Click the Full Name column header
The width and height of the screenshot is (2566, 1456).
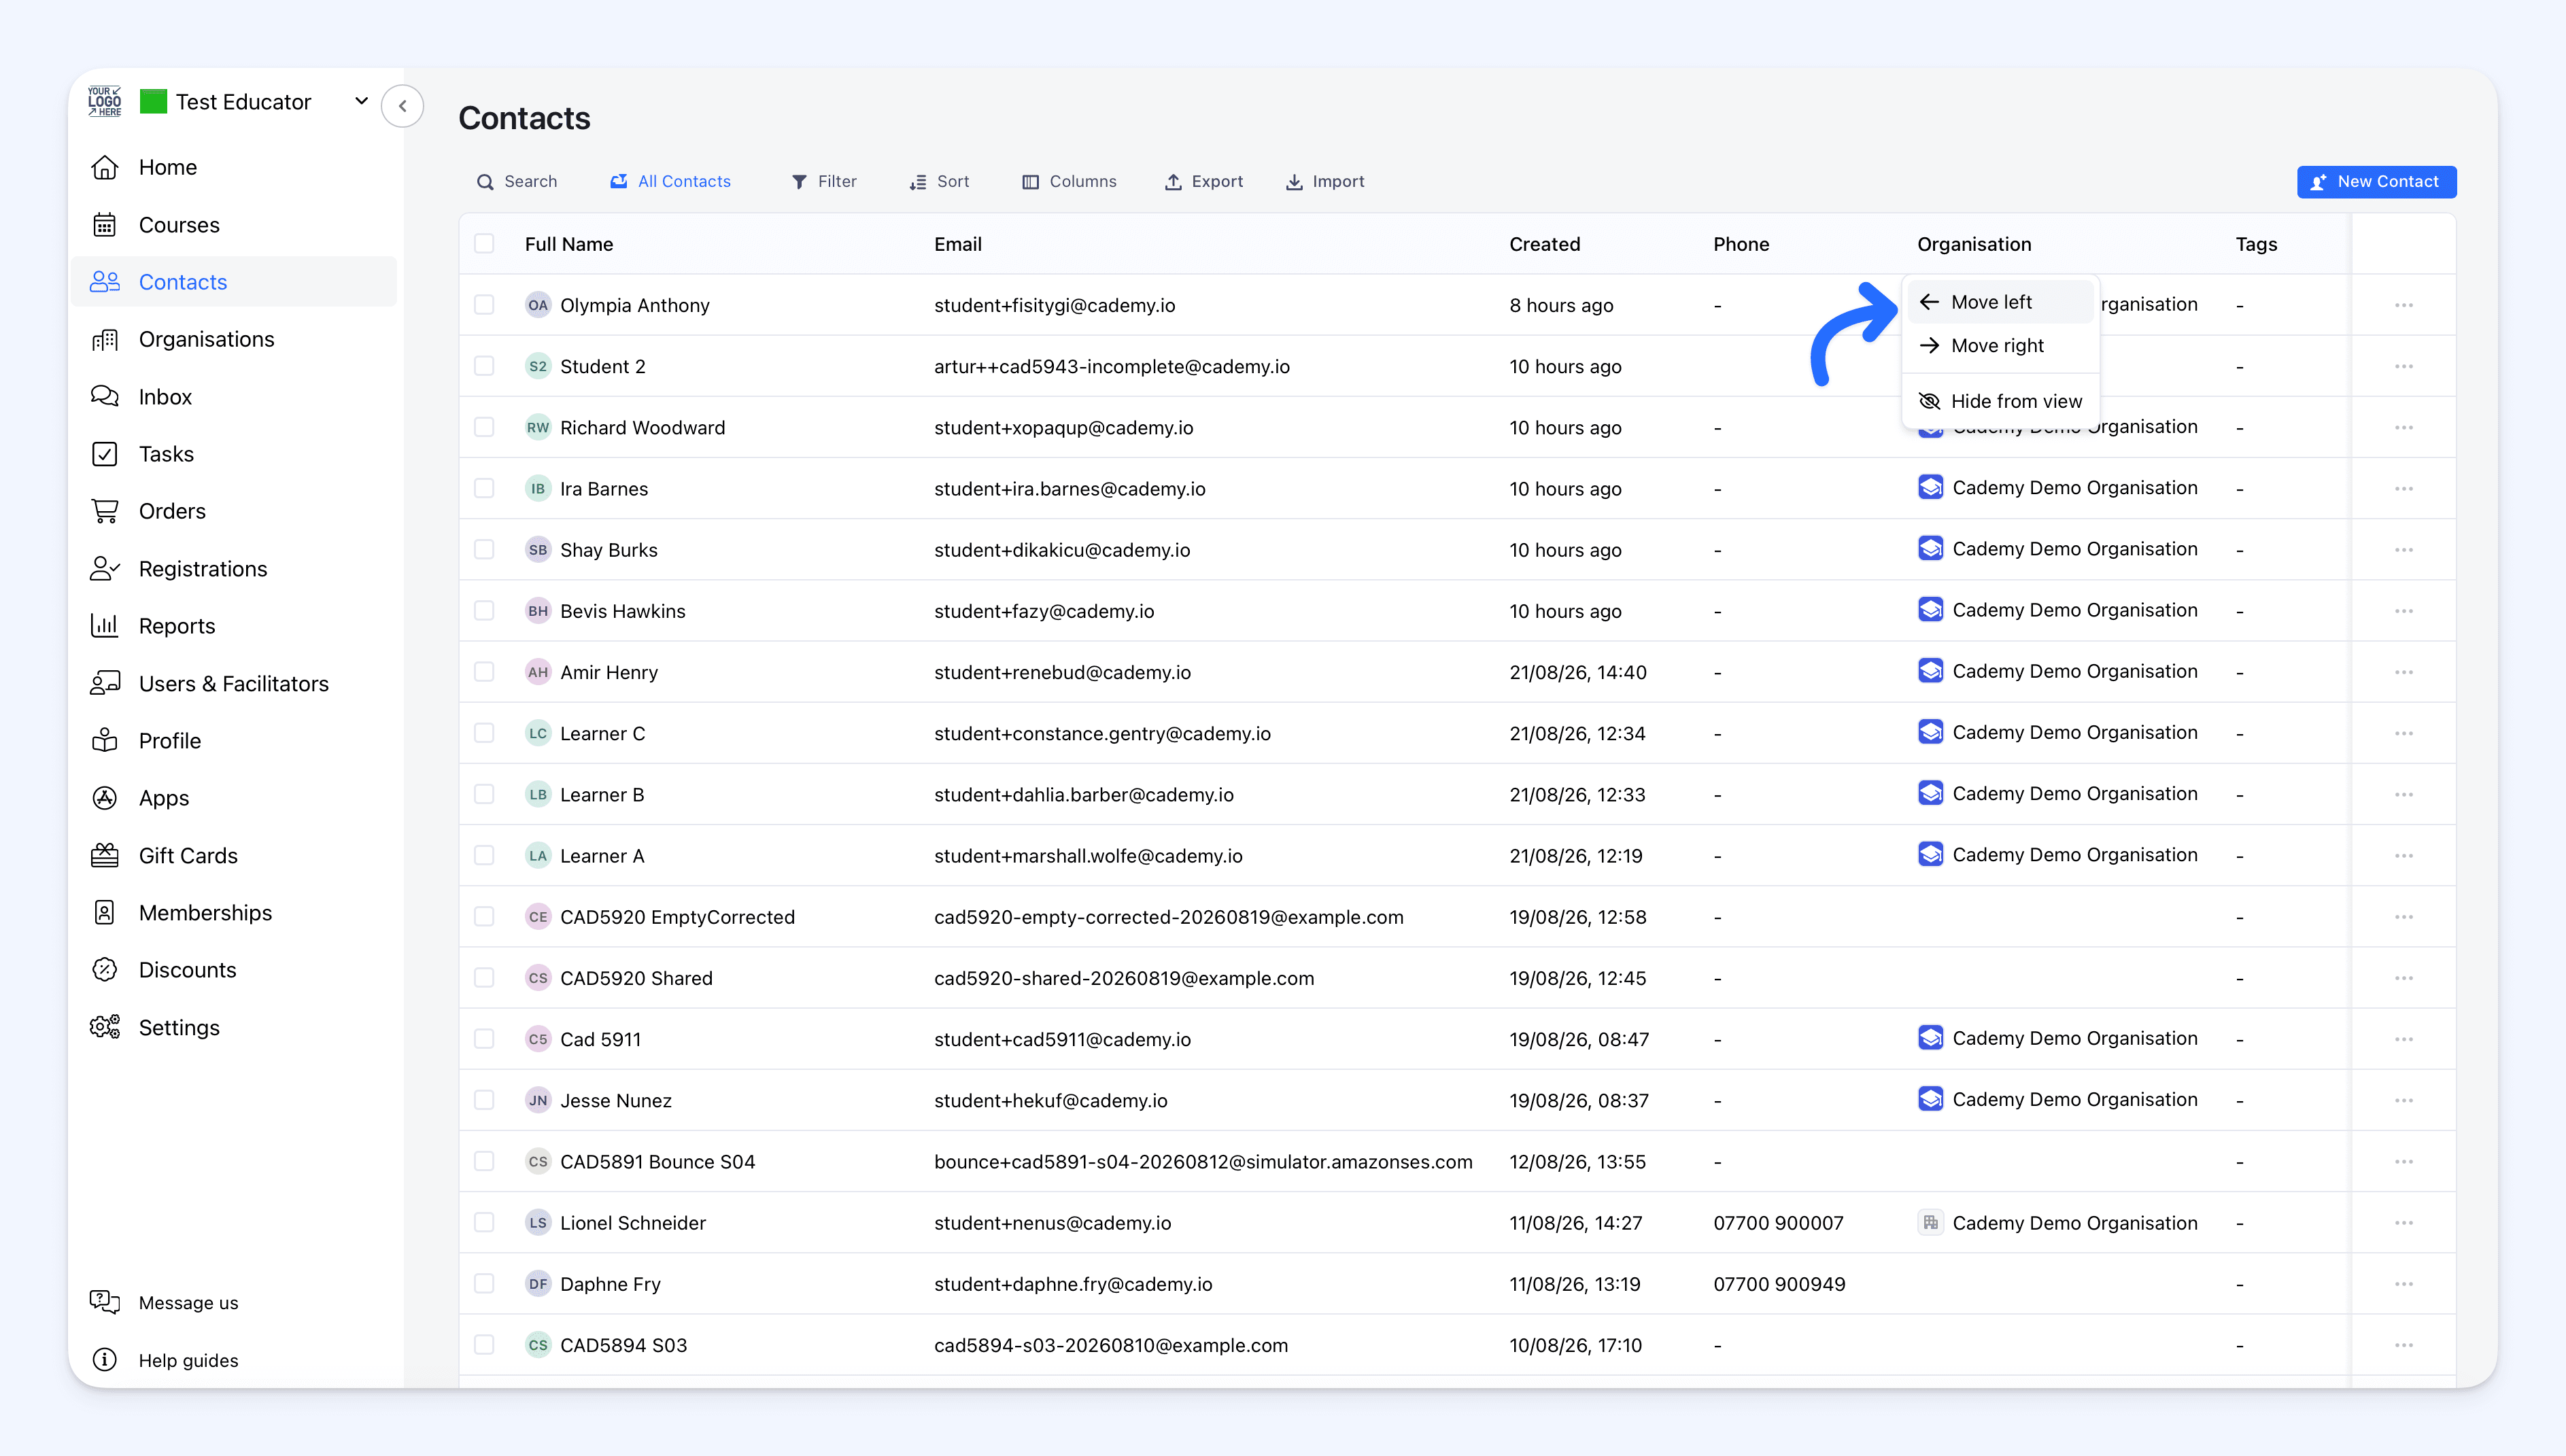point(569,244)
